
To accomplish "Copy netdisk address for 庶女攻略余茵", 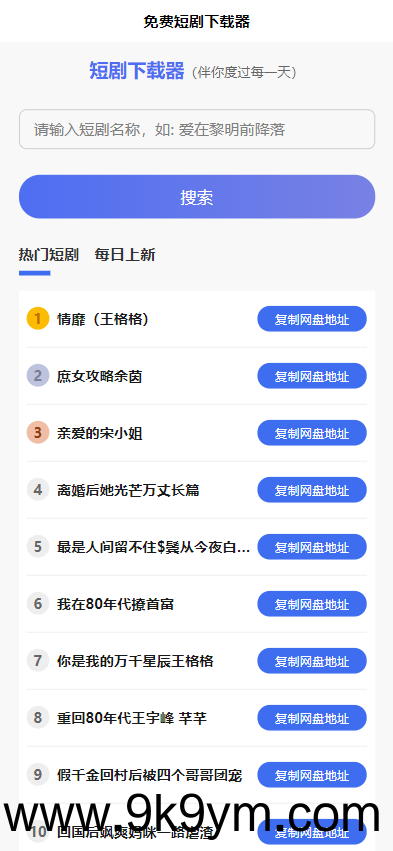I will [x=312, y=376].
